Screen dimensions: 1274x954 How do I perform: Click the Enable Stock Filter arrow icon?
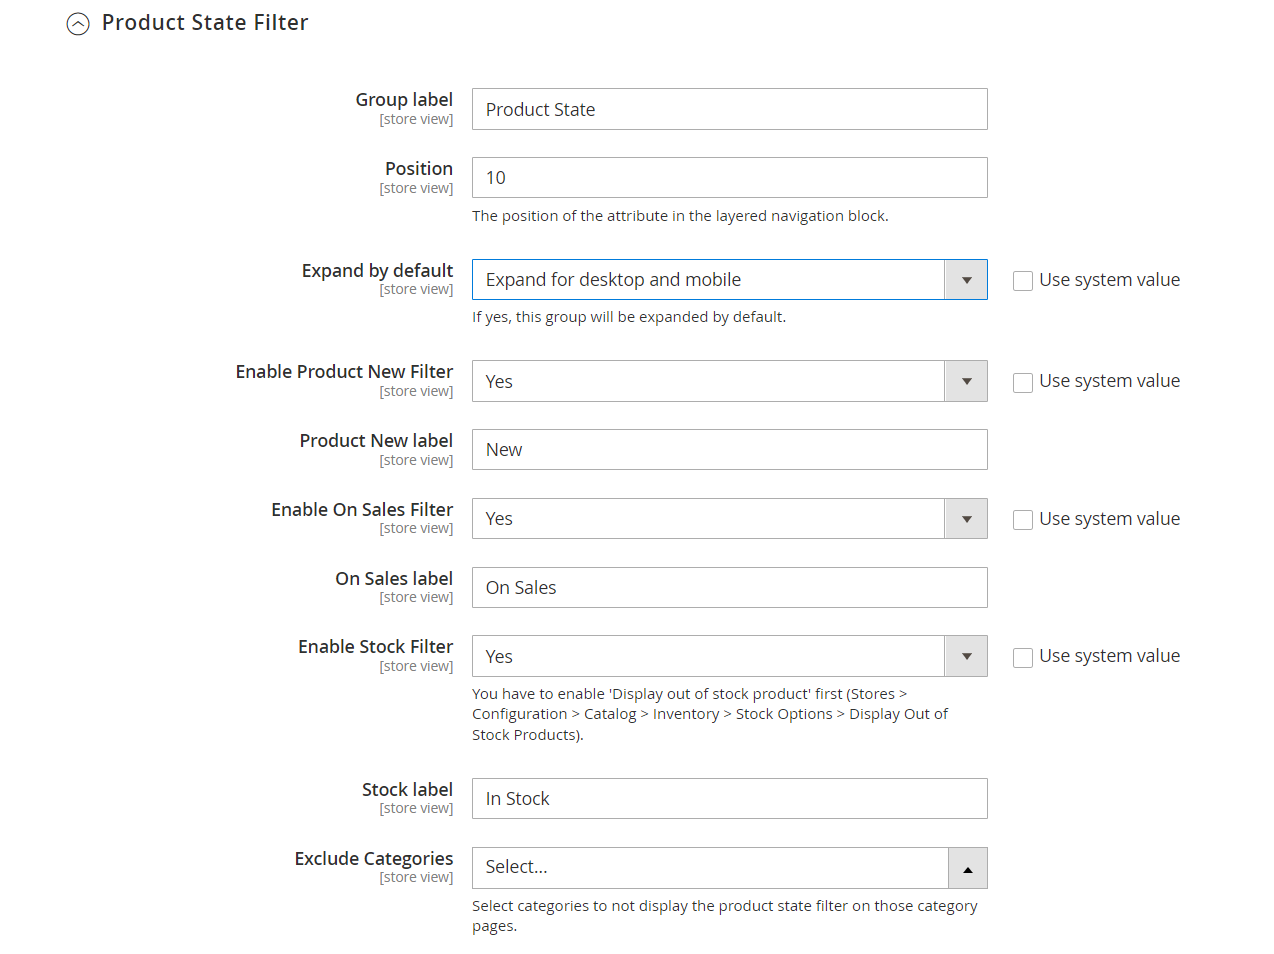tap(966, 656)
